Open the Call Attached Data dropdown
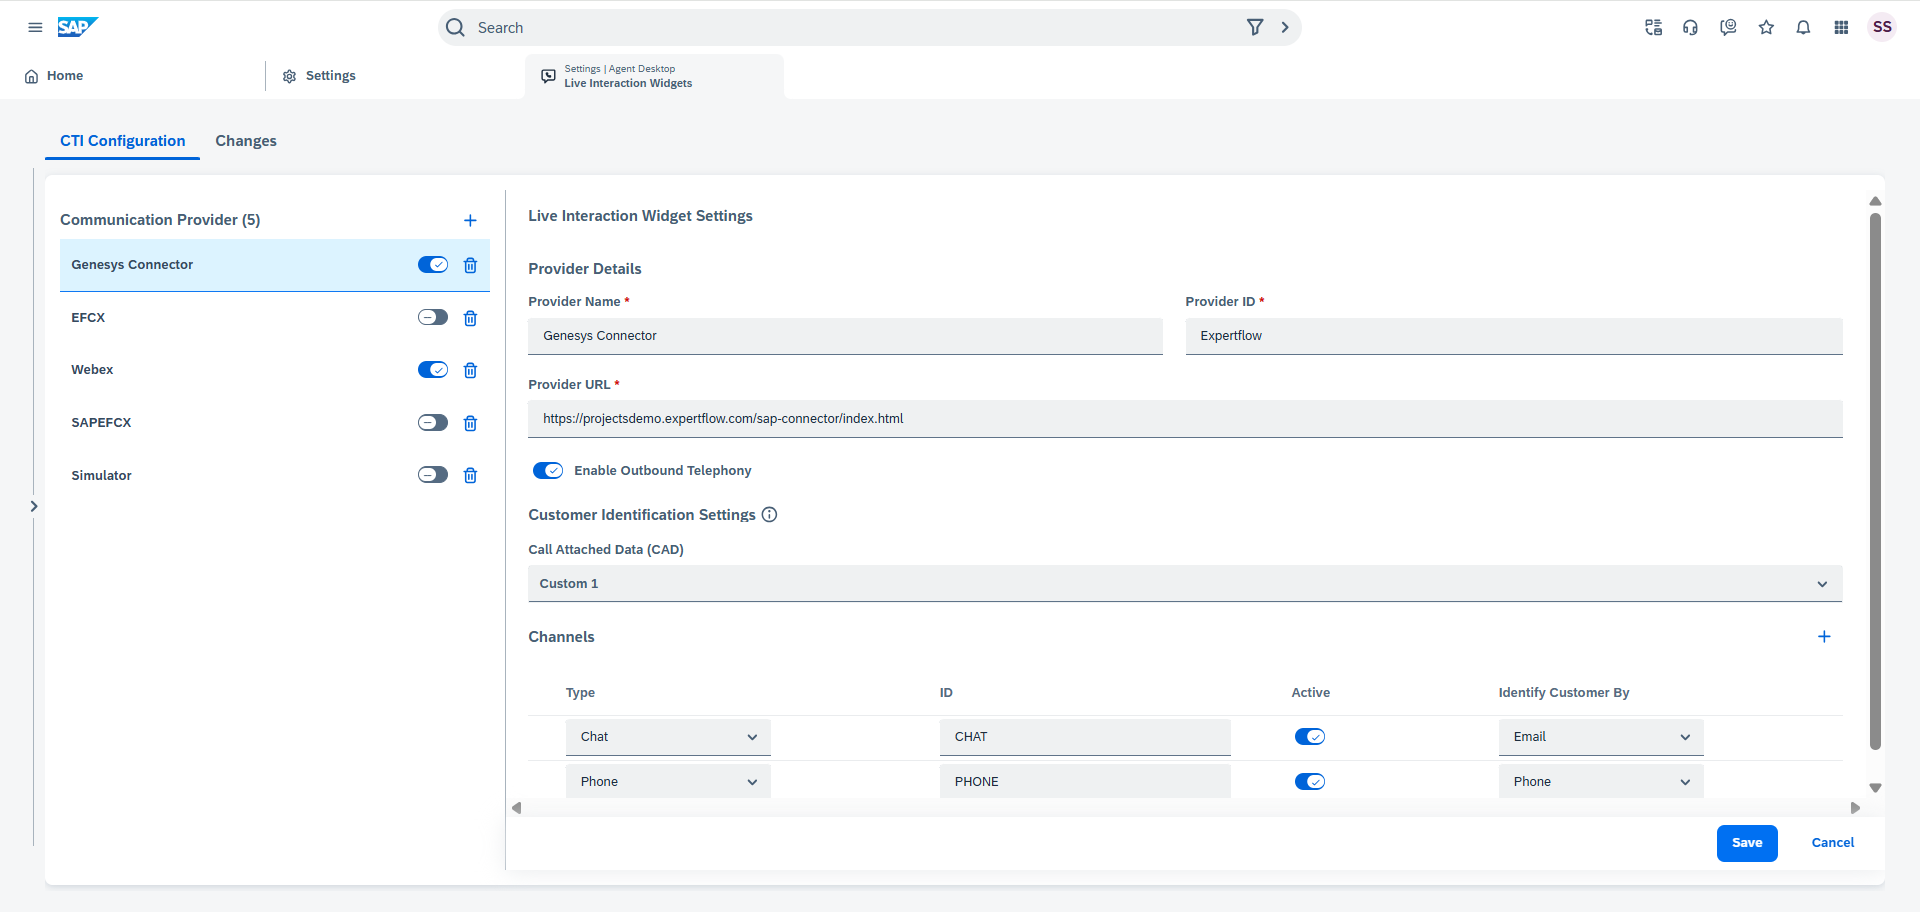The height and width of the screenshot is (912, 1920). [1184, 584]
